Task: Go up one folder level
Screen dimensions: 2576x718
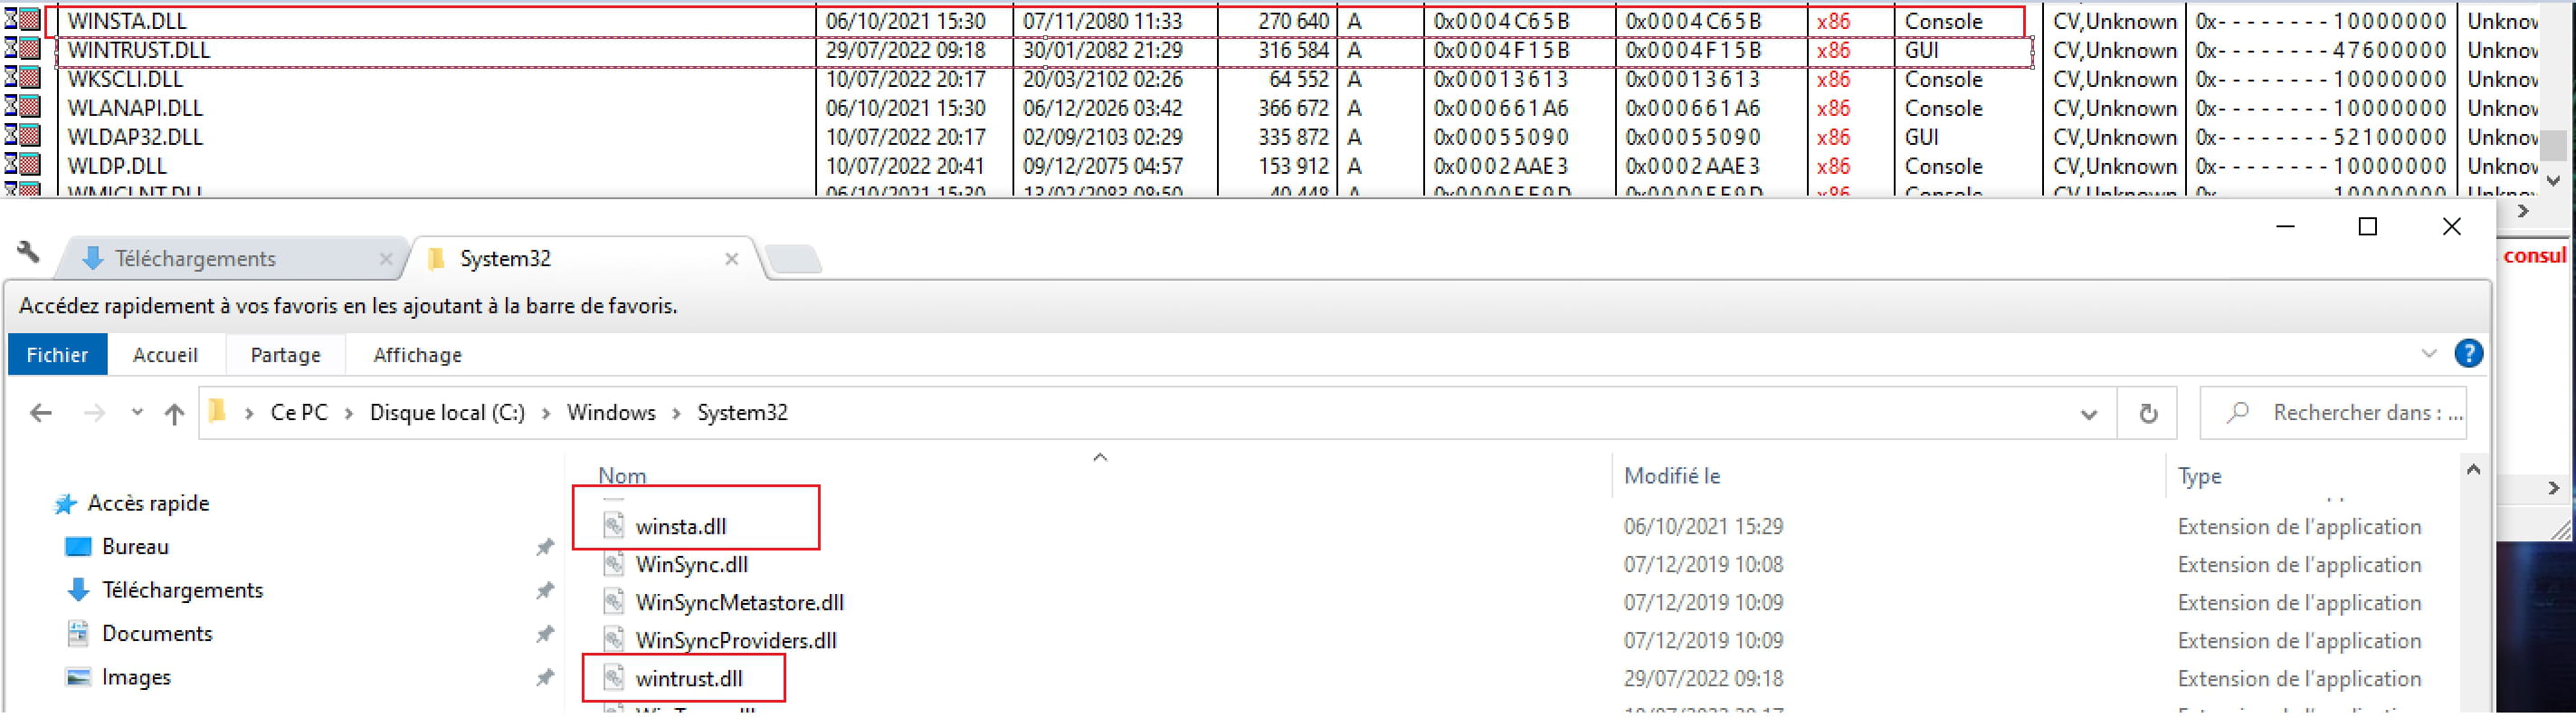Action: (174, 413)
